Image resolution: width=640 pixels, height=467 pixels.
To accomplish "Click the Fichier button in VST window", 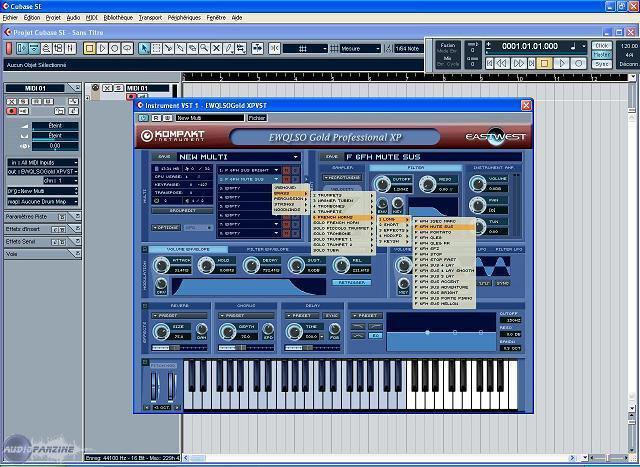I will 257,118.
